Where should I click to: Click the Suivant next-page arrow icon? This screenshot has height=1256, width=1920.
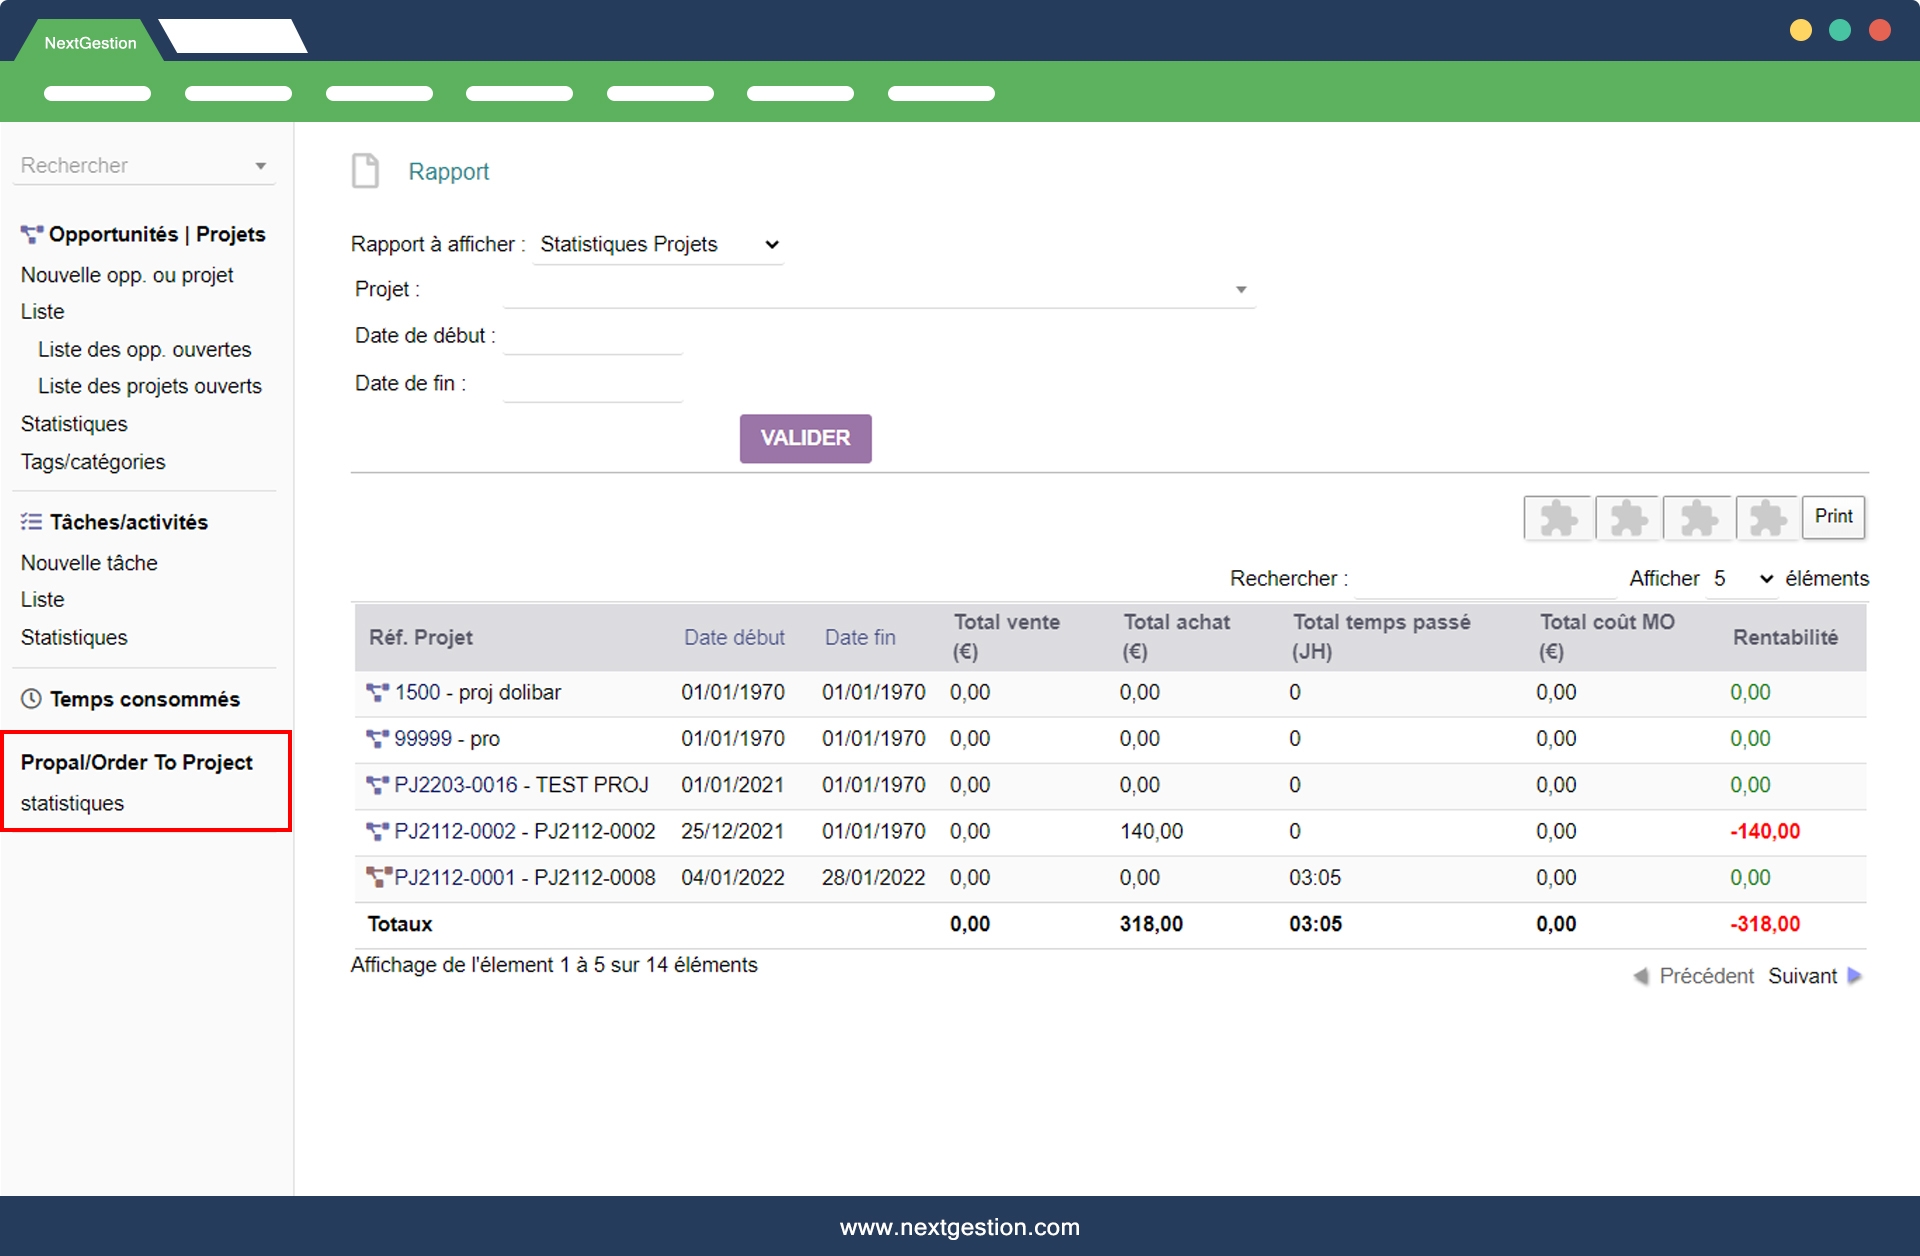coord(1855,976)
